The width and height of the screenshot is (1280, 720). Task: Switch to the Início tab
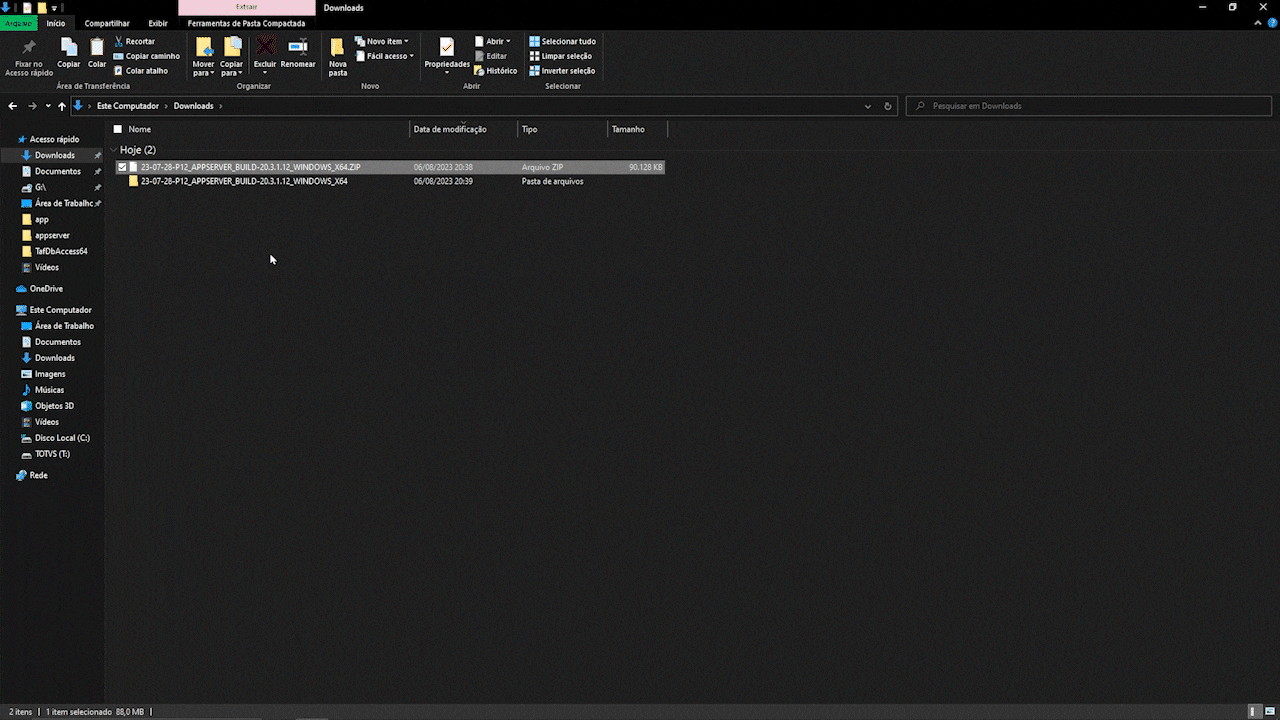point(56,23)
